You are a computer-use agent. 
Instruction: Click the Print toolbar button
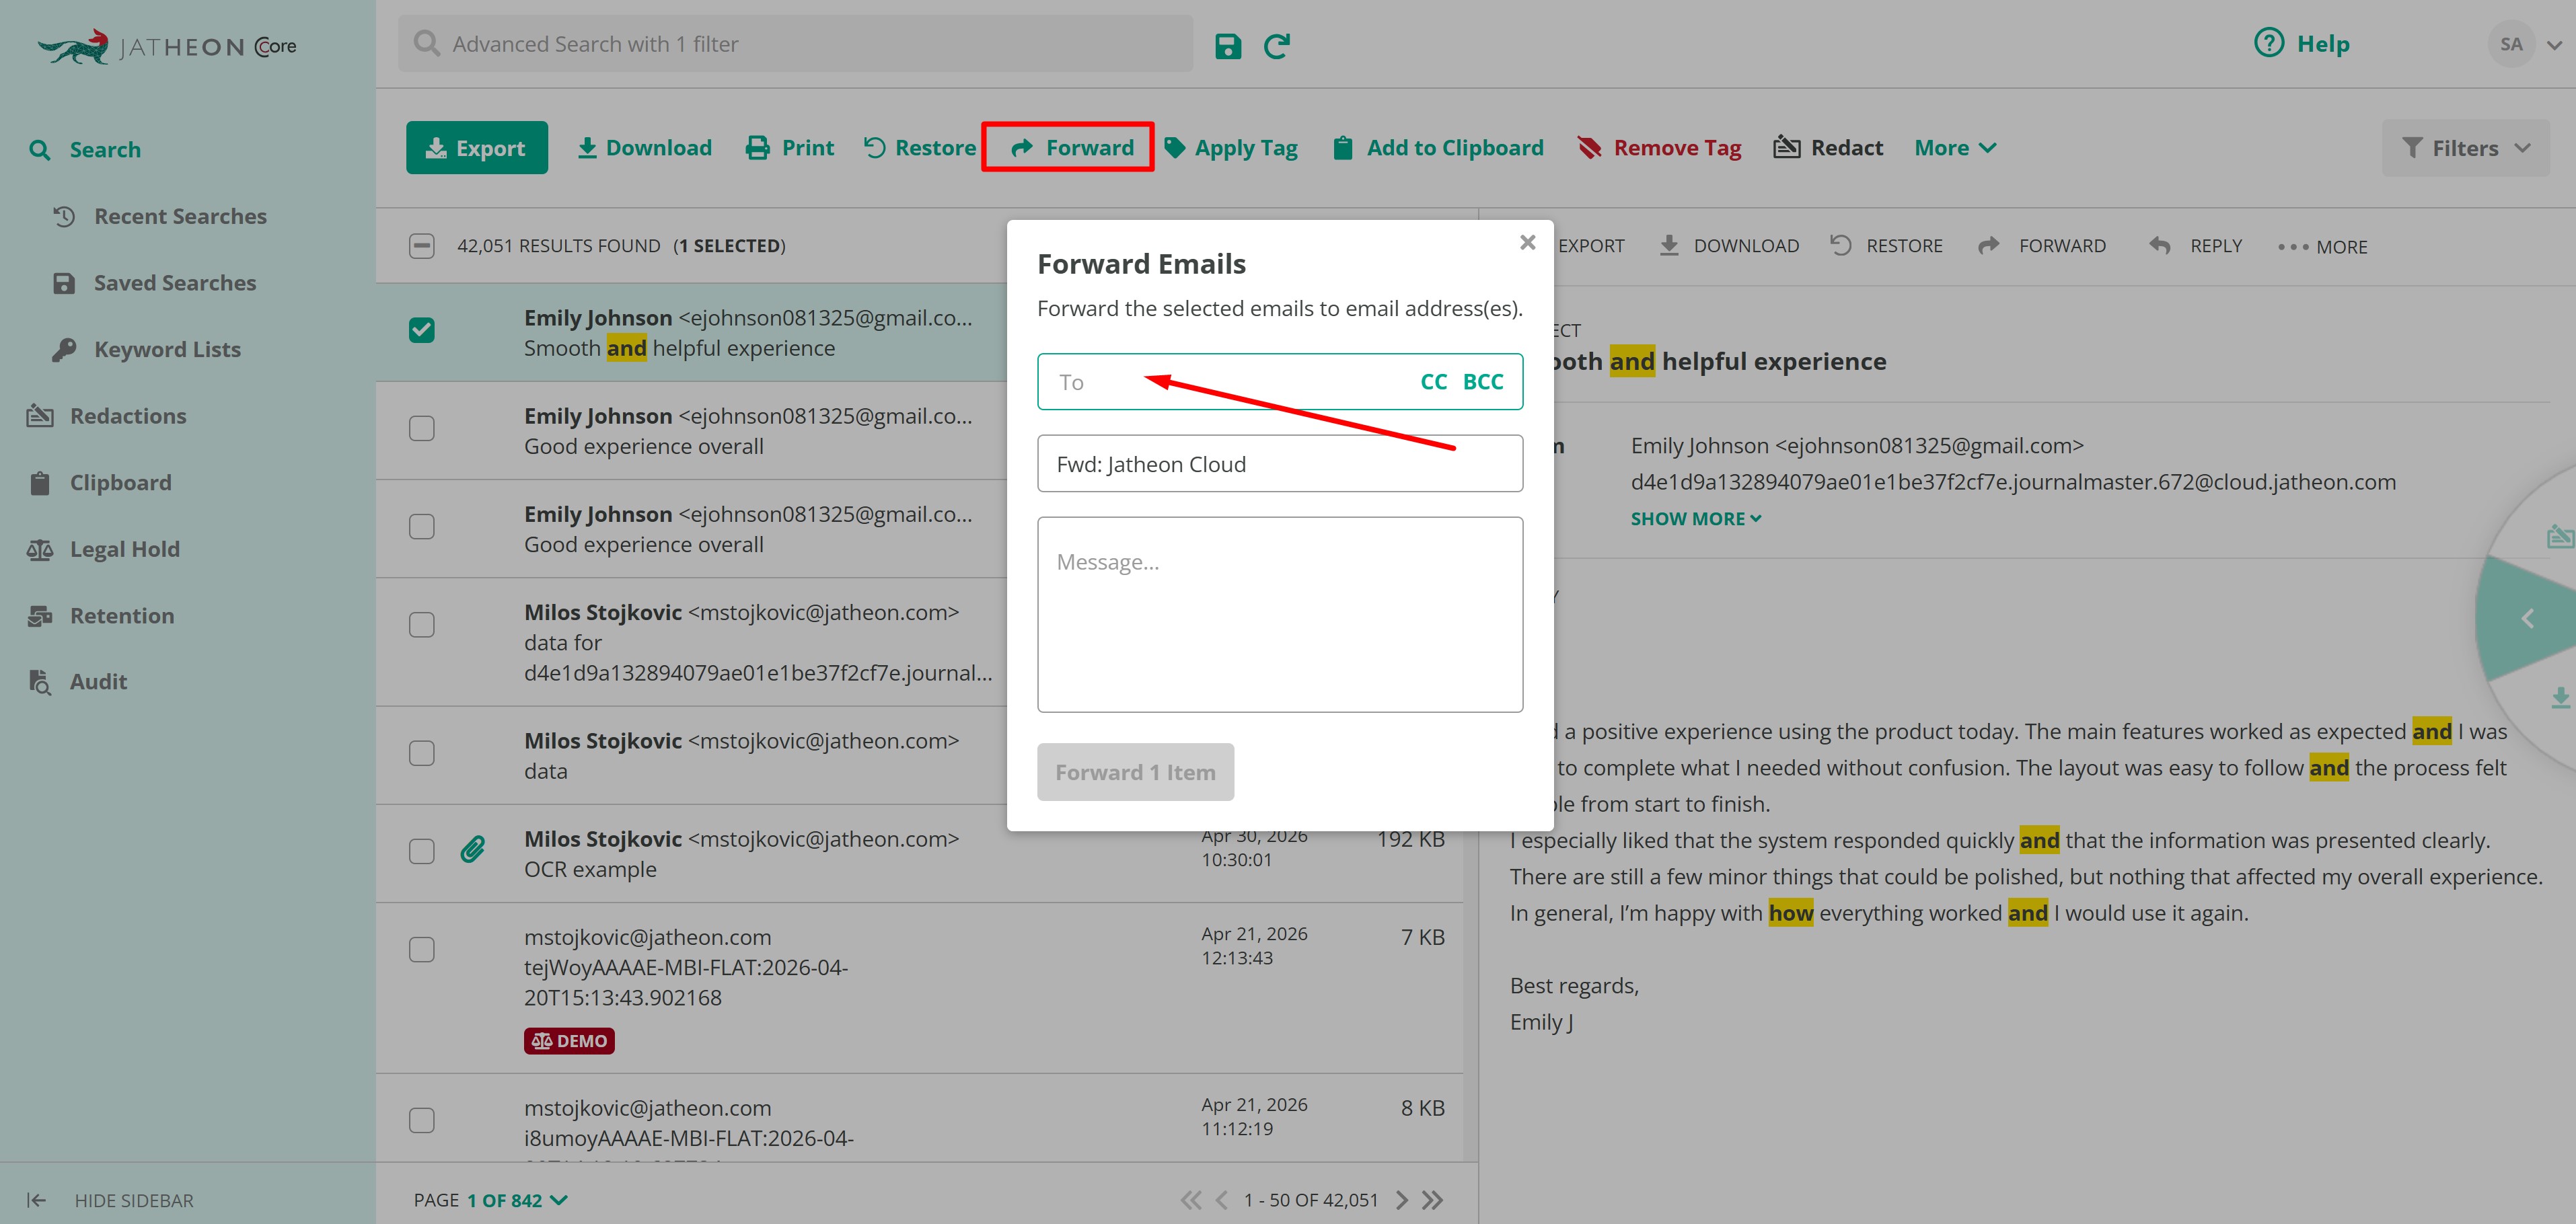click(789, 148)
